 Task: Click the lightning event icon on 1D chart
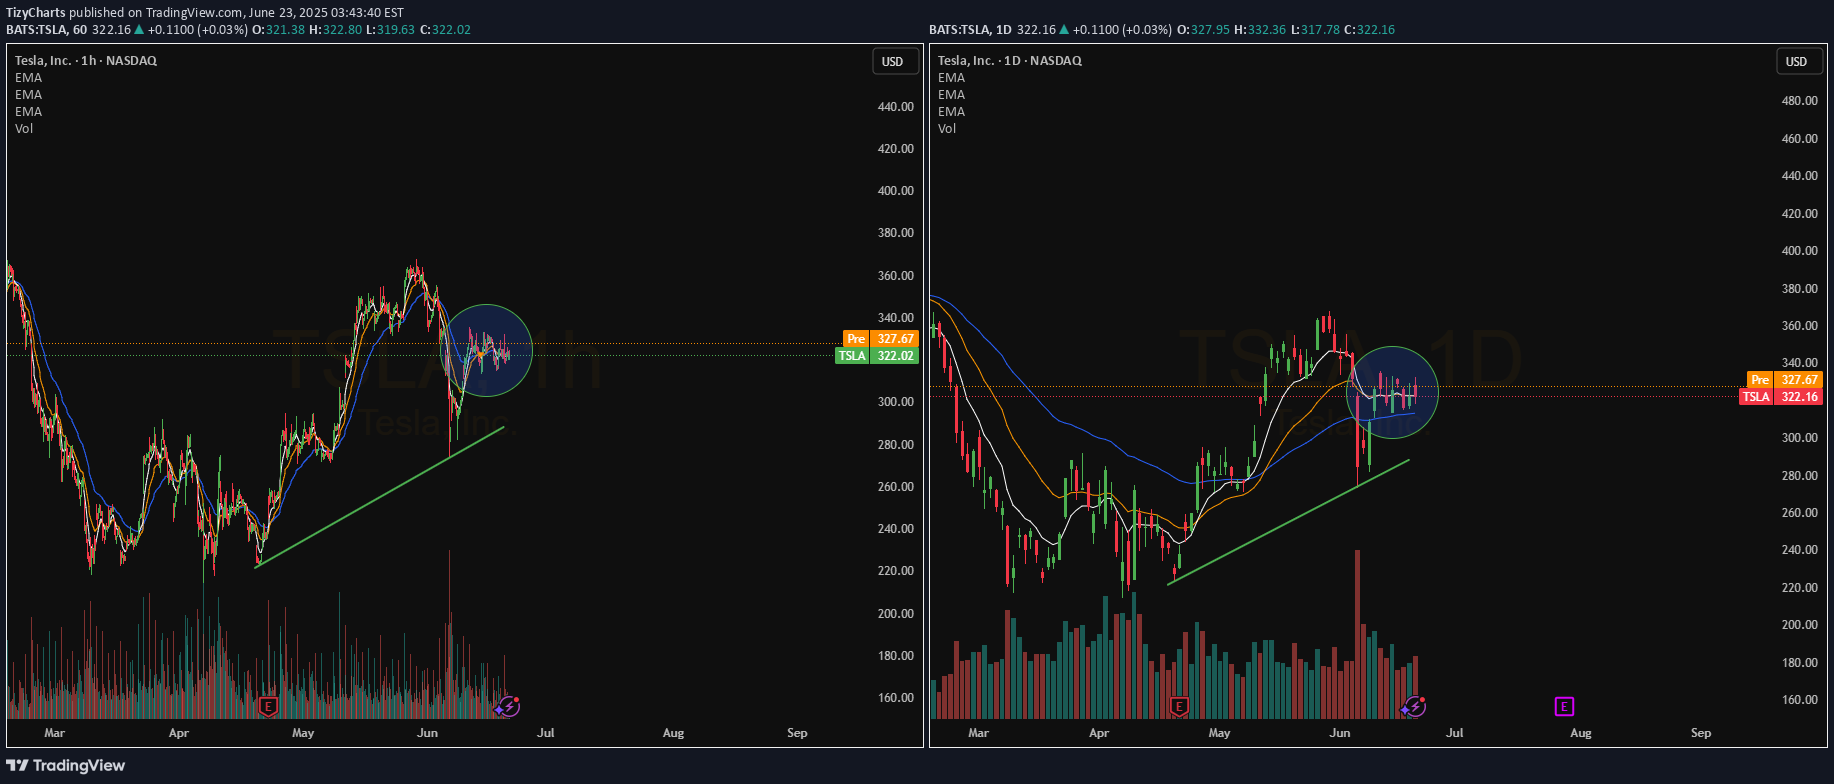[1413, 707]
